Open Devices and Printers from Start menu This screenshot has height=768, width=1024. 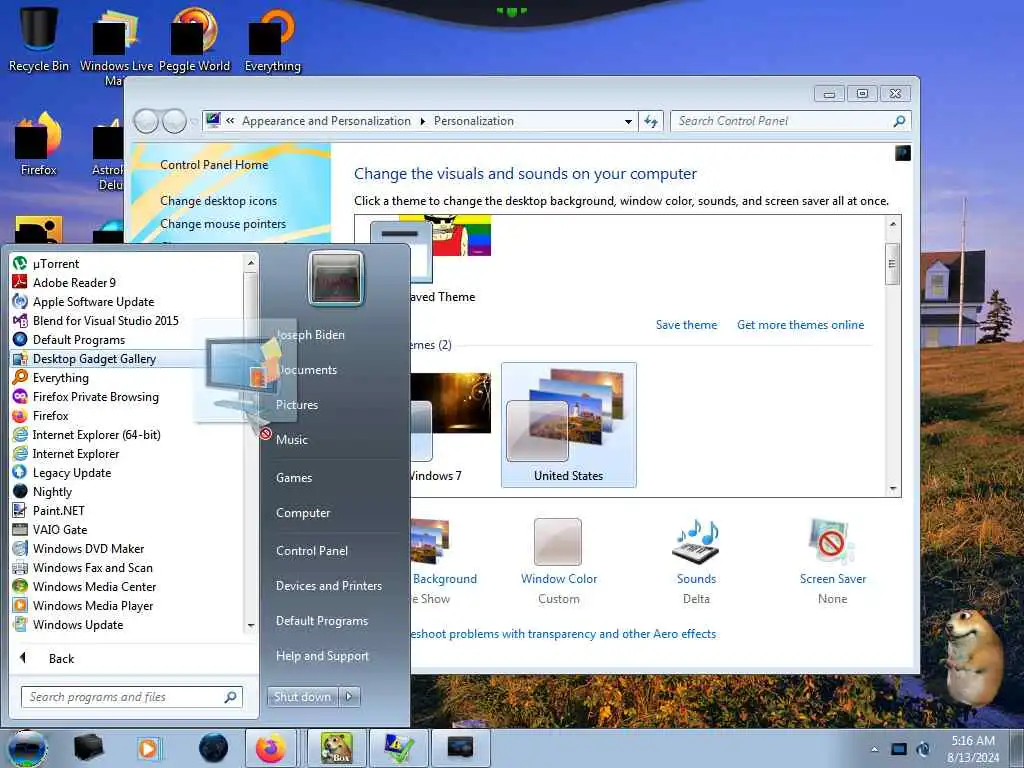(x=328, y=586)
